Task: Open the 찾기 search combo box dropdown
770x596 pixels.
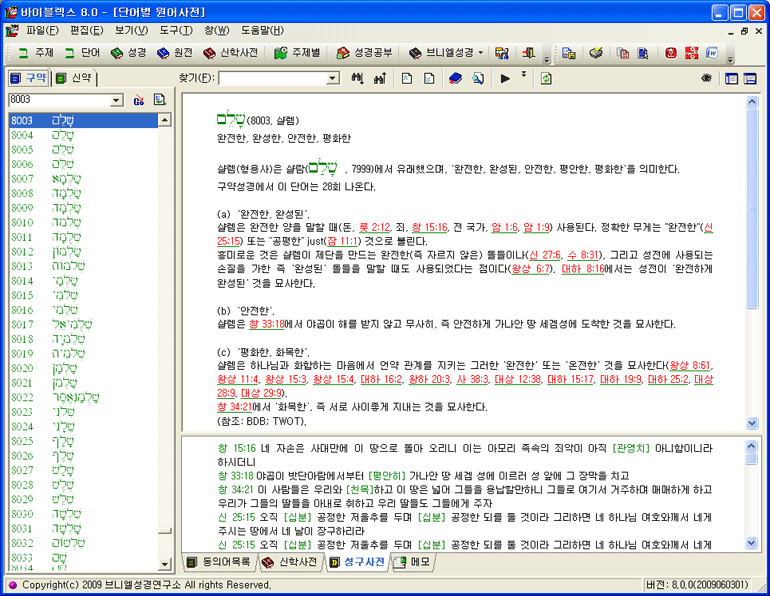Action: [333, 78]
